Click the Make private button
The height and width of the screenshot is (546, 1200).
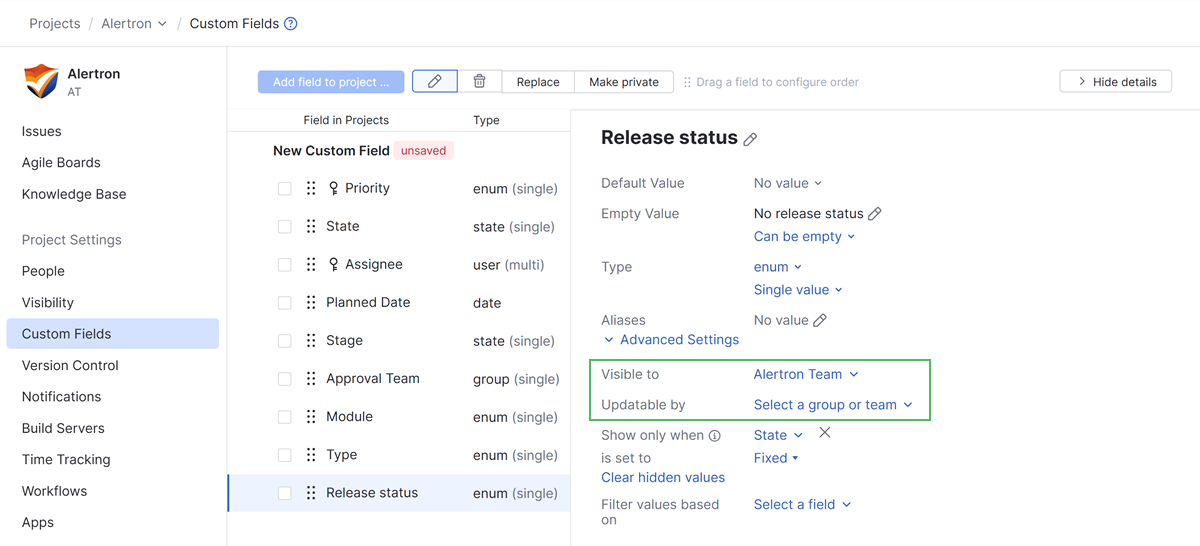[623, 82]
